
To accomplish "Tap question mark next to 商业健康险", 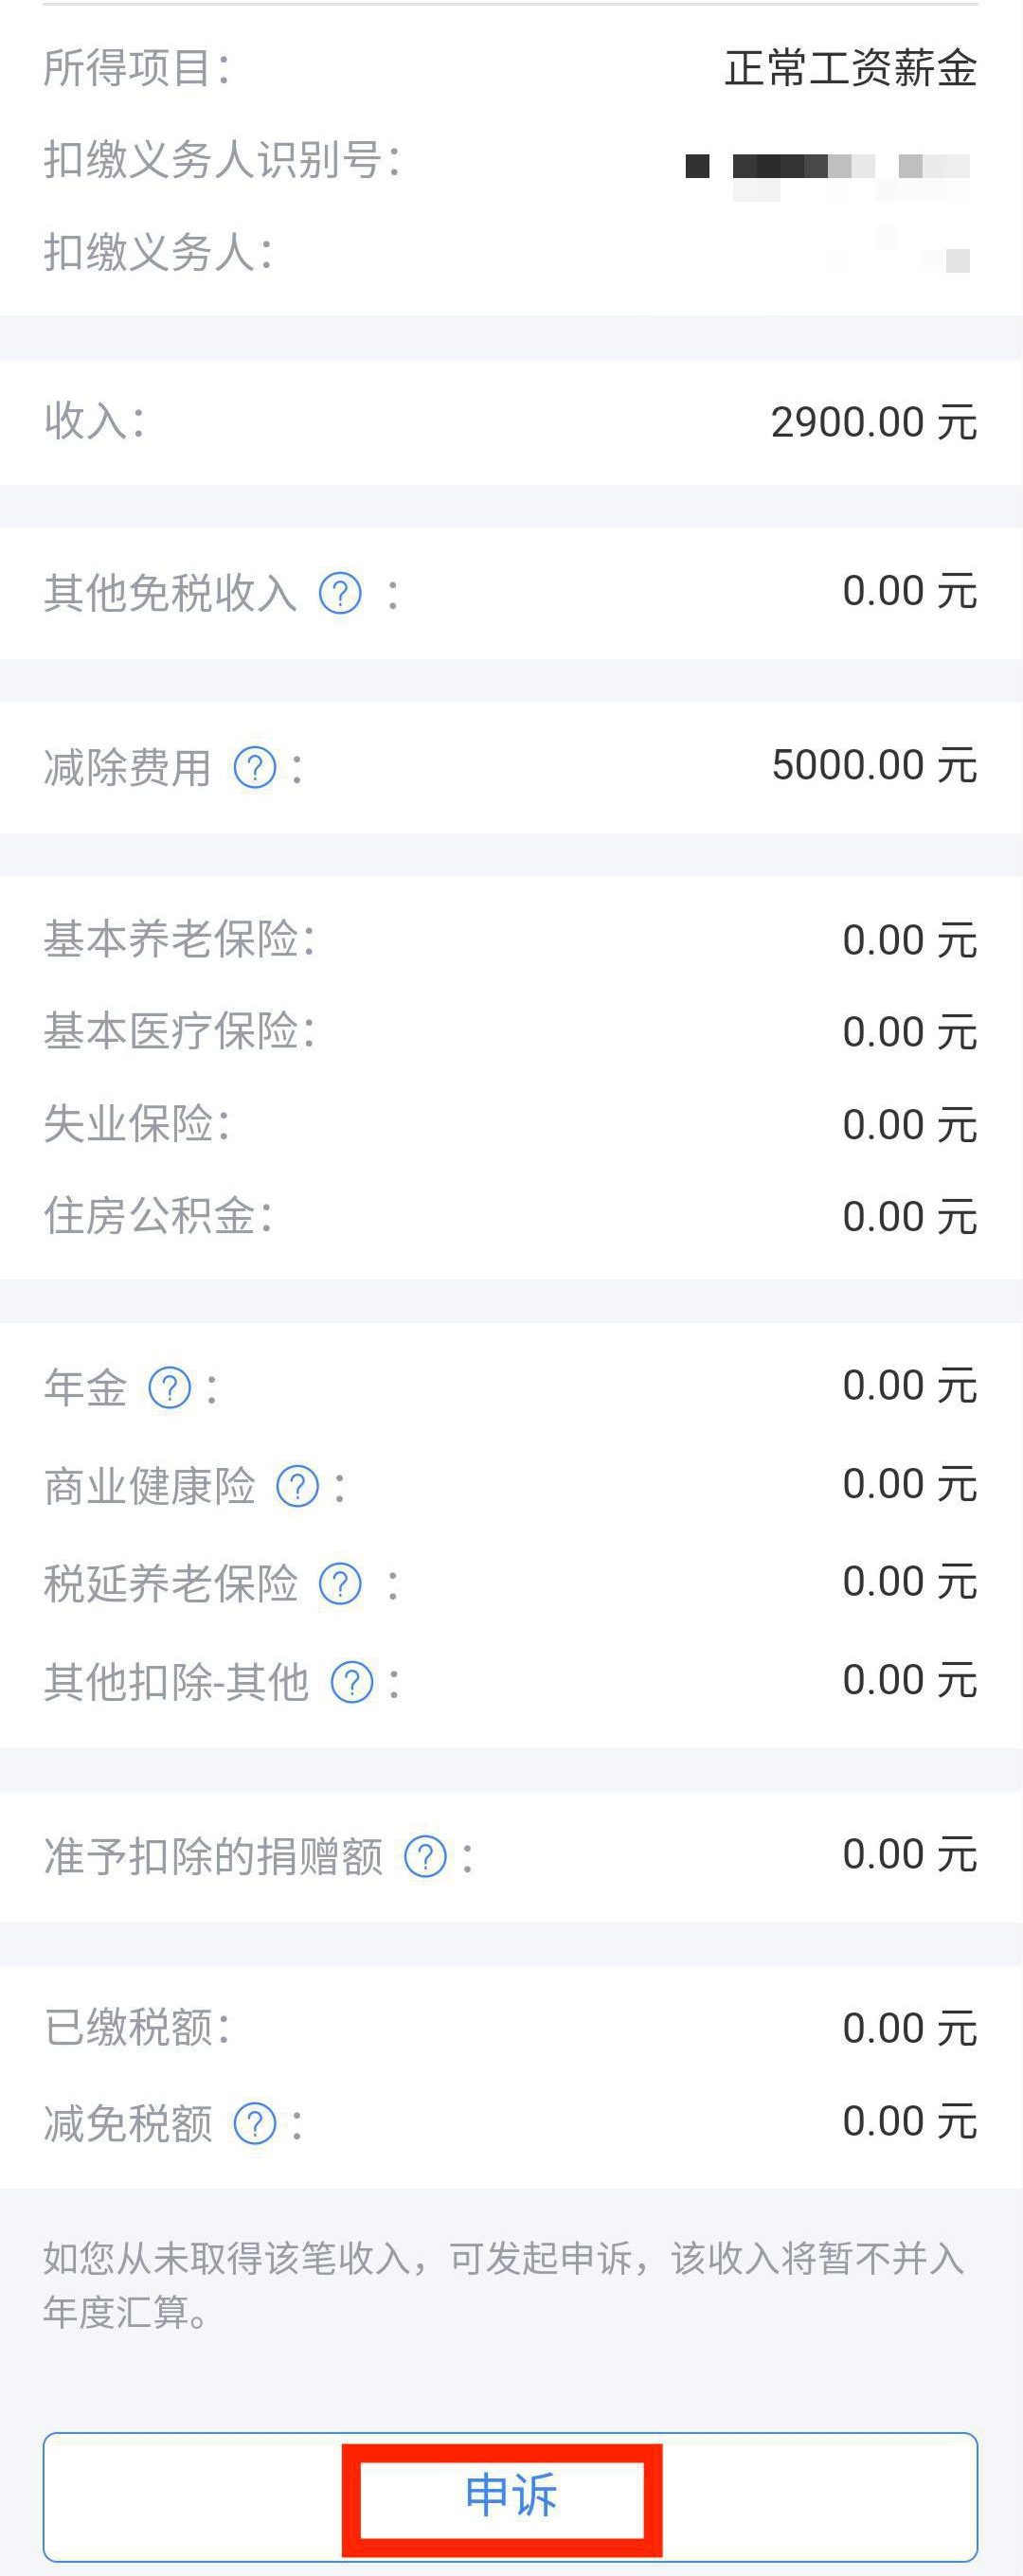I will (x=297, y=1486).
